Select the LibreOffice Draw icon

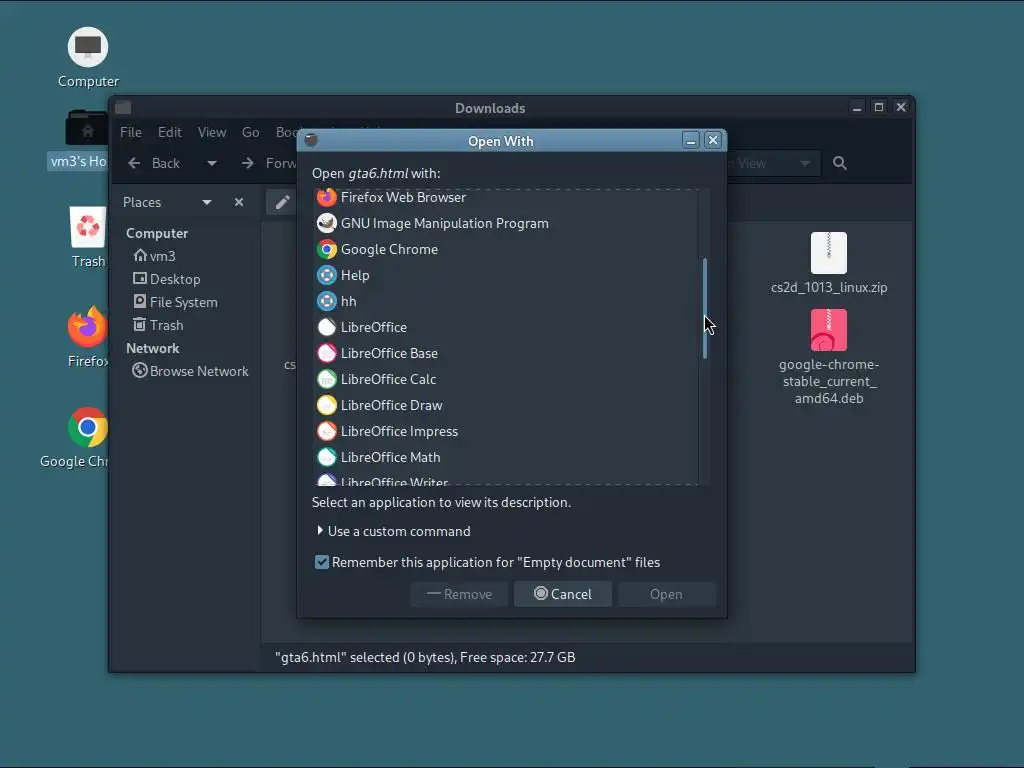(x=327, y=406)
